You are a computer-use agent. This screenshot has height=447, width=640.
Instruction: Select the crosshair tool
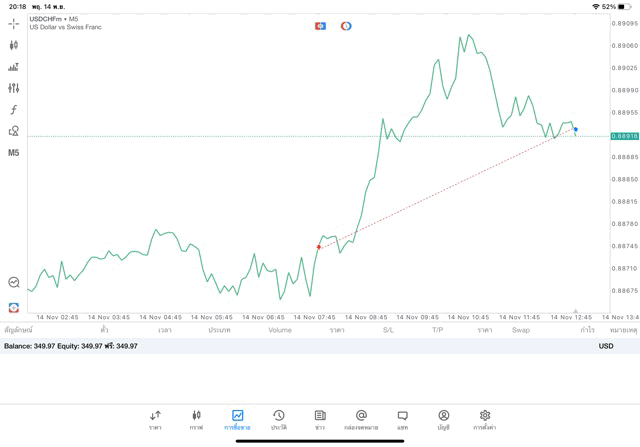(x=13, y=23)
